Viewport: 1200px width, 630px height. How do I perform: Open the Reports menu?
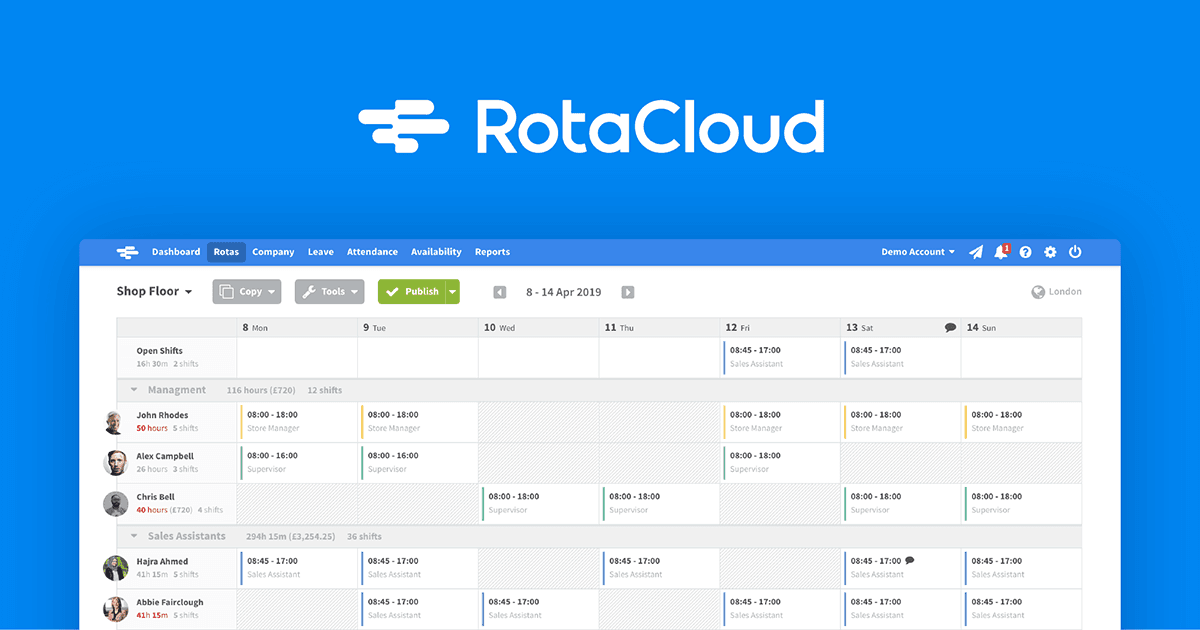(492, 252)
